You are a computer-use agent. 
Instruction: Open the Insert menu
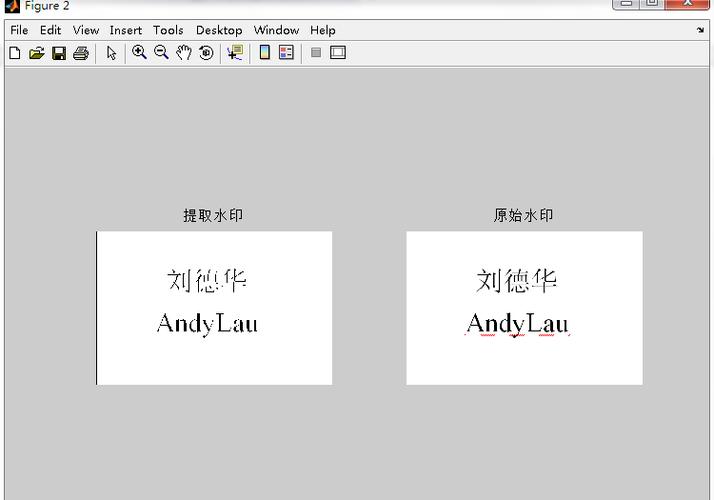coord(126,30)
